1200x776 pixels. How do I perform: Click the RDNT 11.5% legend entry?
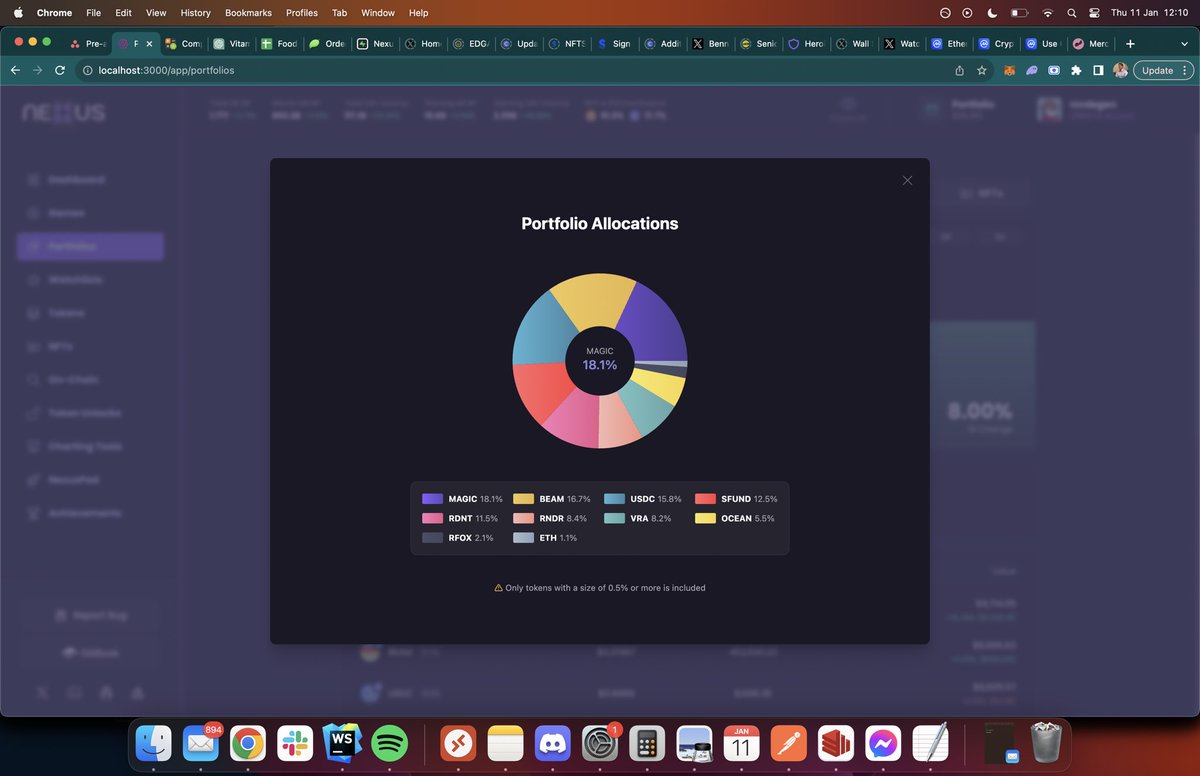[x=460, y=518]
